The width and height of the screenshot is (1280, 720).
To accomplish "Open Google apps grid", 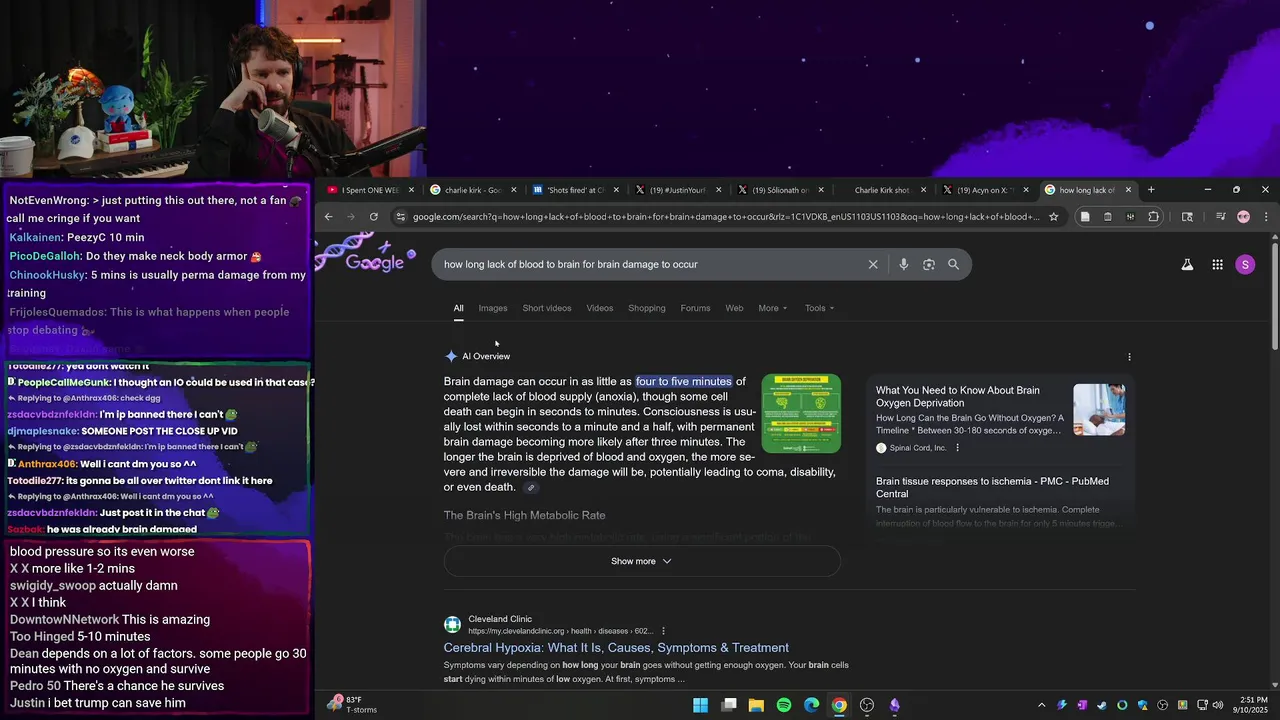I will coord(1217,264).
